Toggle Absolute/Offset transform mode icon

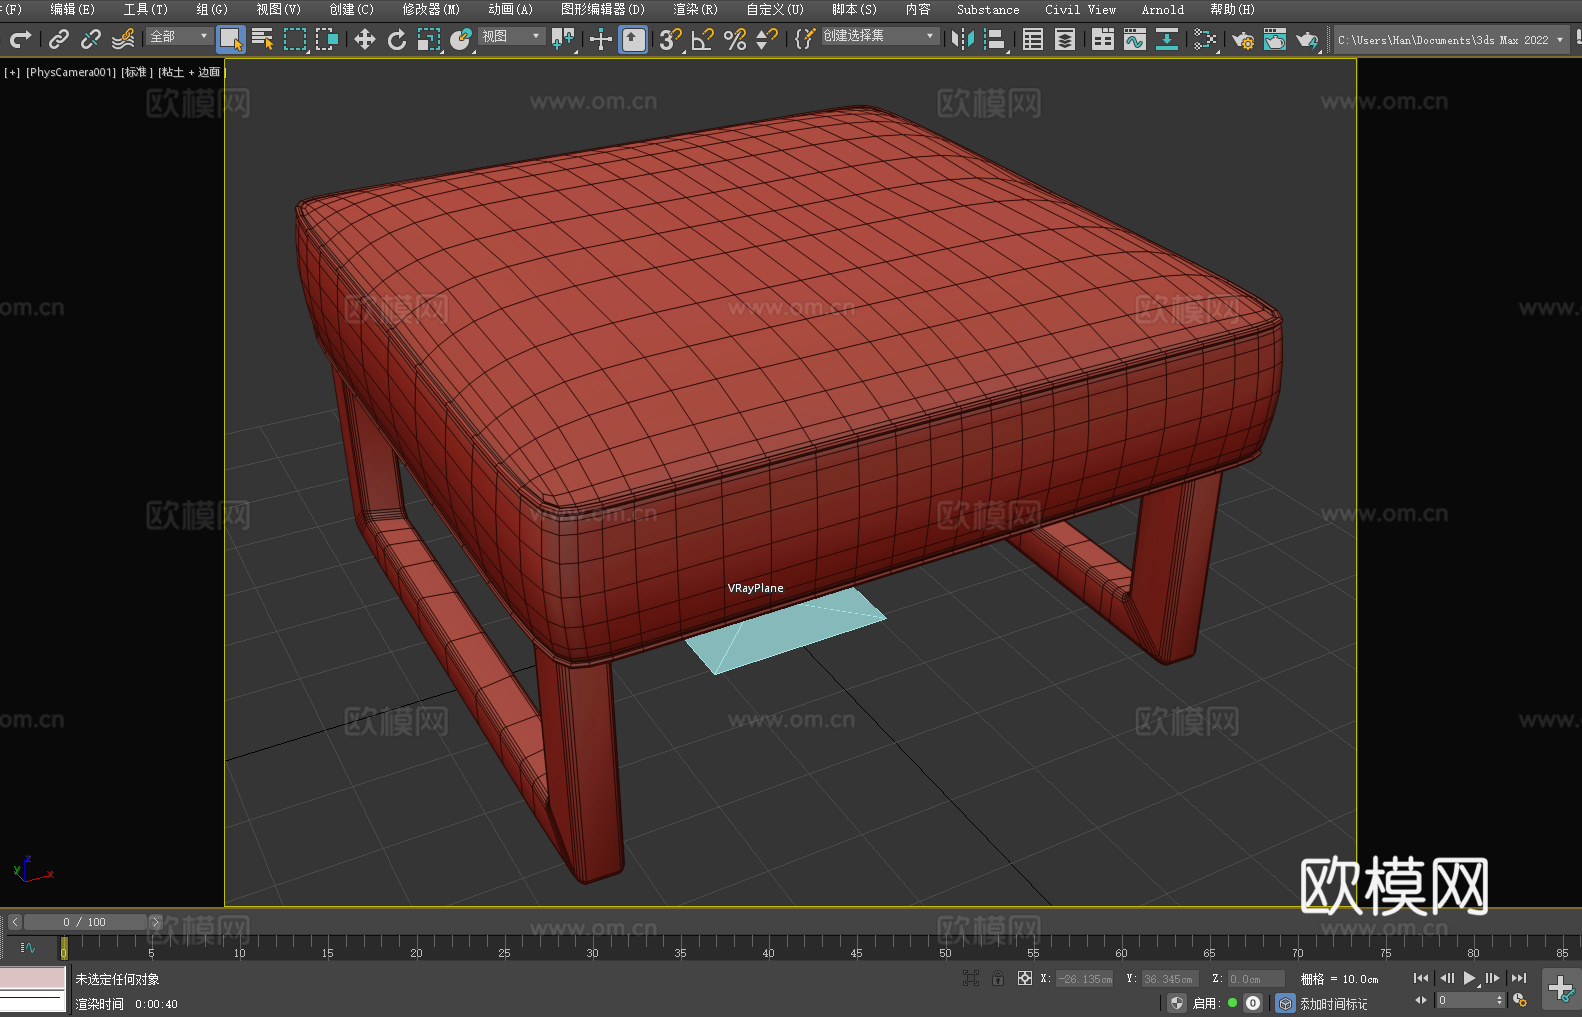pos(1025,979)
